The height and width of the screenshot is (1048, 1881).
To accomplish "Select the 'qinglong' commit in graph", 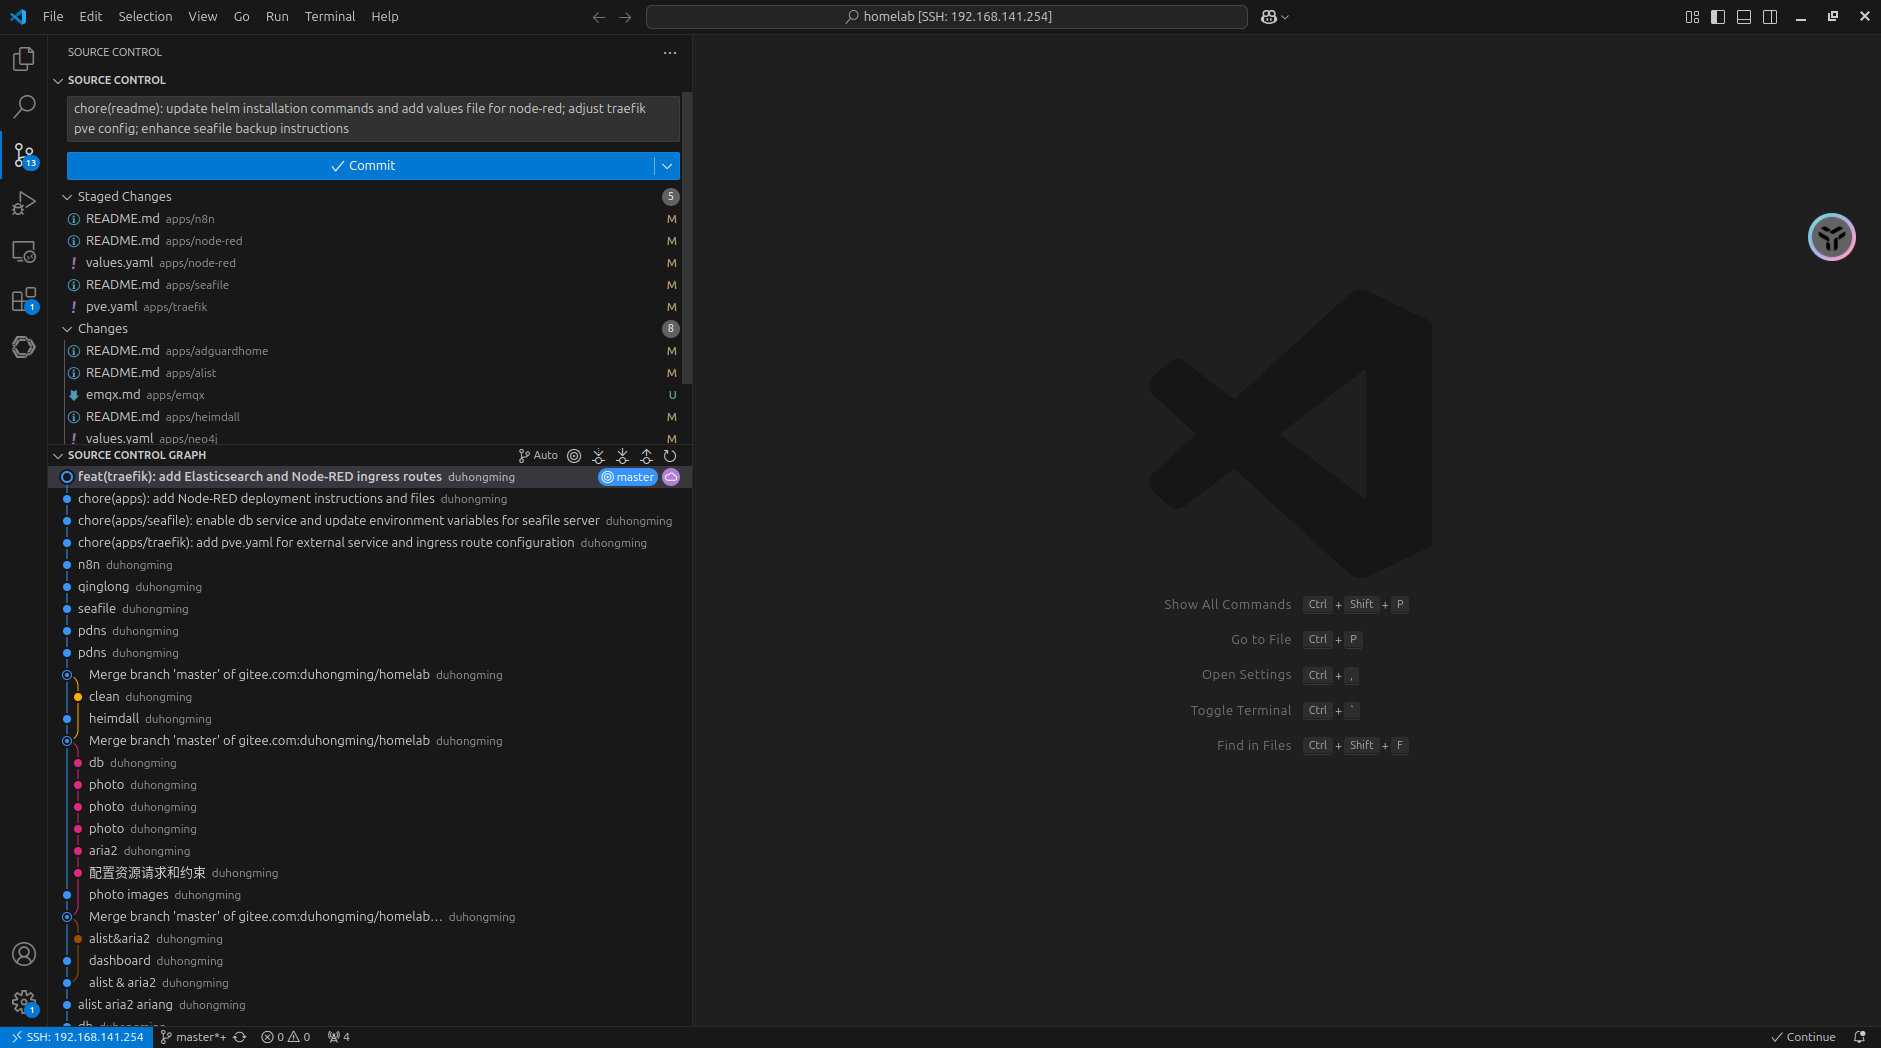I will coord(370,587).
